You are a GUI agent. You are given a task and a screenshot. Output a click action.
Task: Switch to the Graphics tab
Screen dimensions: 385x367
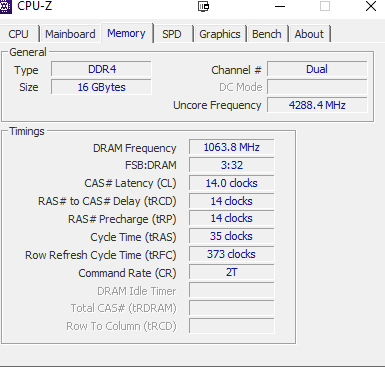point(220,34)
